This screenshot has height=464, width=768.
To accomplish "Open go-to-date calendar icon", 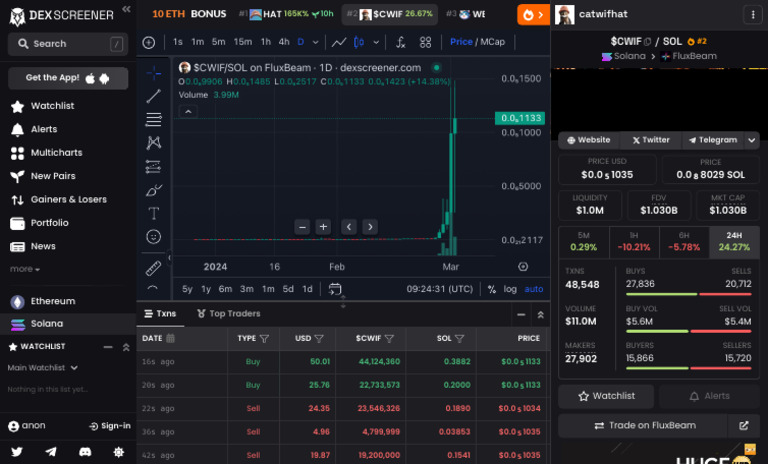I will coord(335,289).
